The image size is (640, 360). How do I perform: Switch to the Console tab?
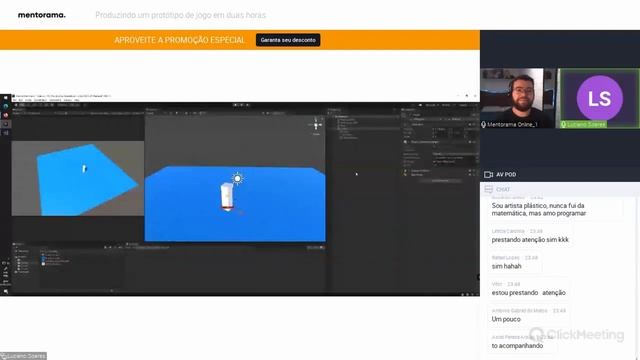coord(133,244)
